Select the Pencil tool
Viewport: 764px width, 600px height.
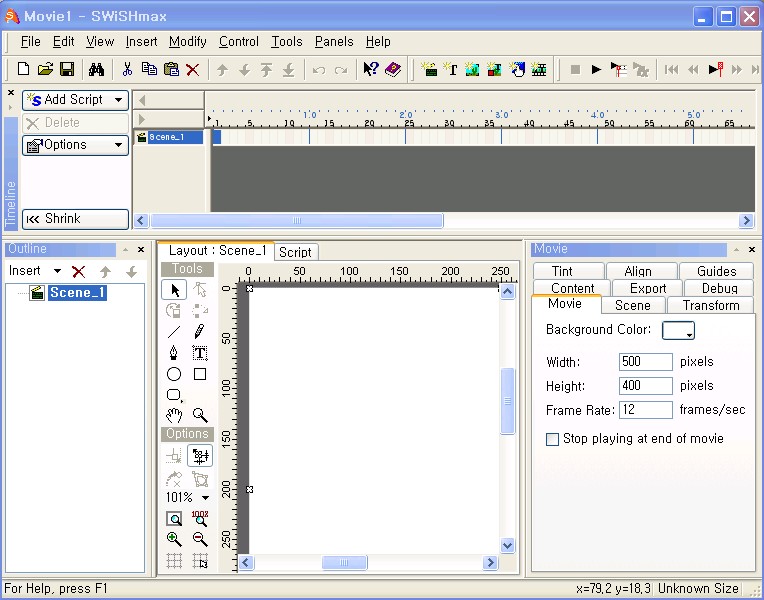tap(200, 331)
